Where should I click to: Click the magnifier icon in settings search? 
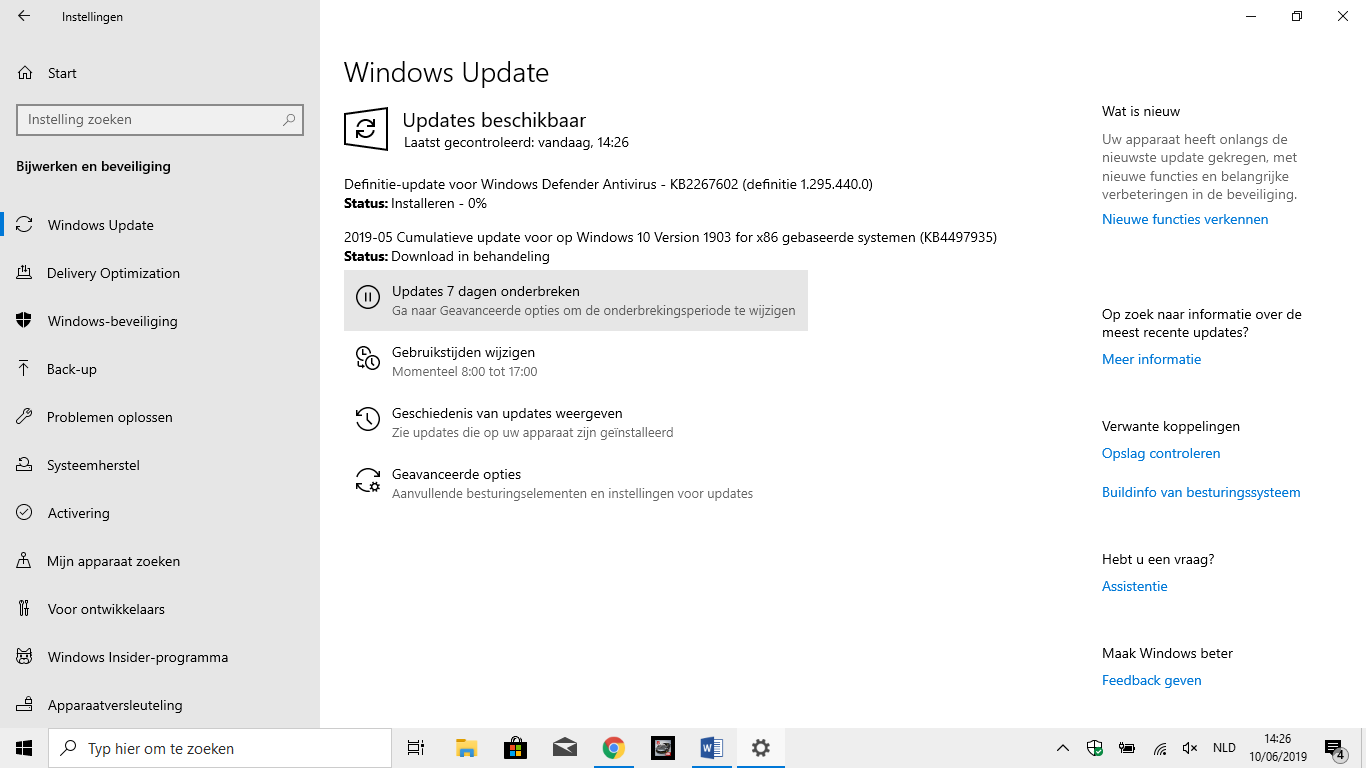pyautogui.click(x=289, y=119)
